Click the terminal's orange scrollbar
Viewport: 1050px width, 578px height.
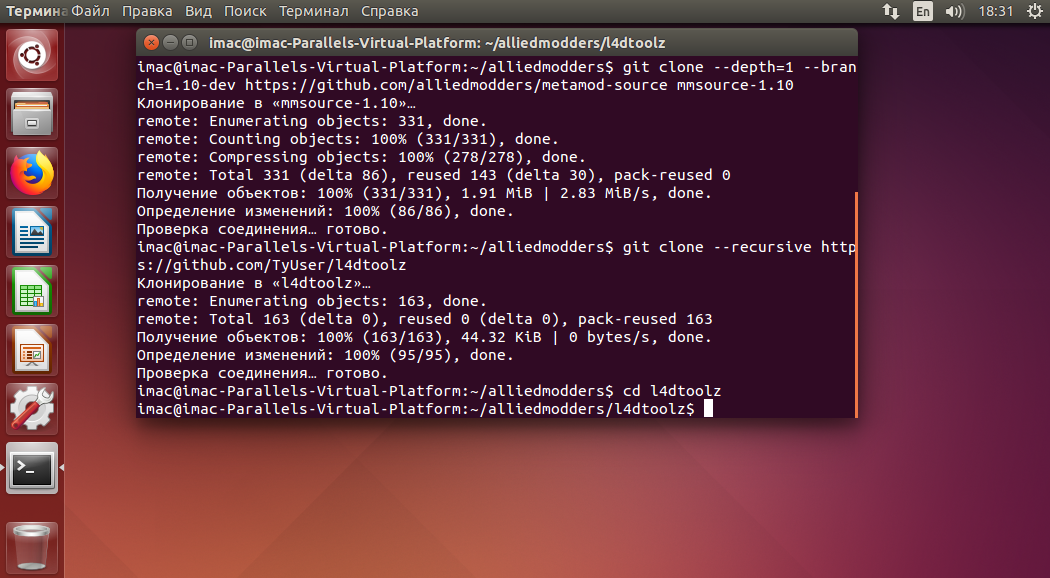point(856,305)
